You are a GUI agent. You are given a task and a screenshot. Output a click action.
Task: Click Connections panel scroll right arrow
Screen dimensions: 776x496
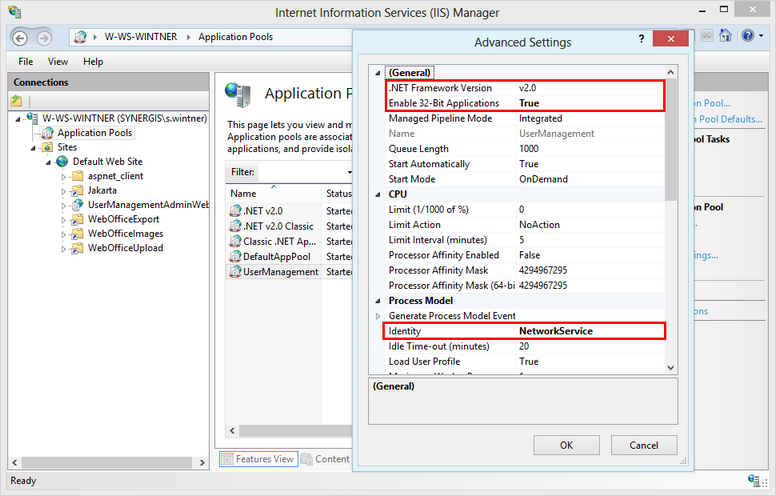202,462
